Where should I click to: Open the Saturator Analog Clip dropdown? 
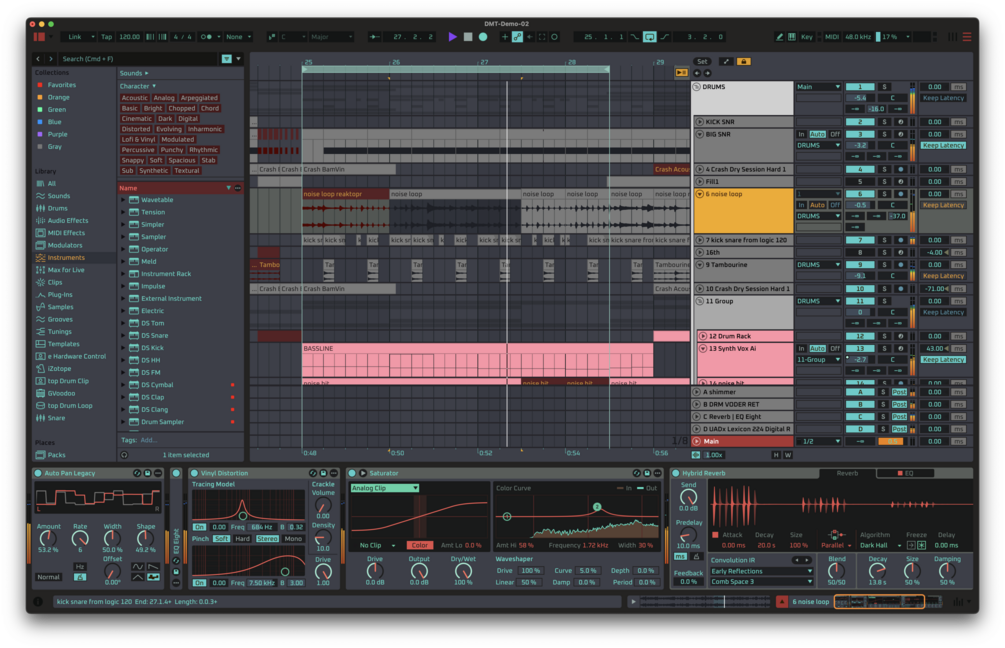[x=385, y=488]
